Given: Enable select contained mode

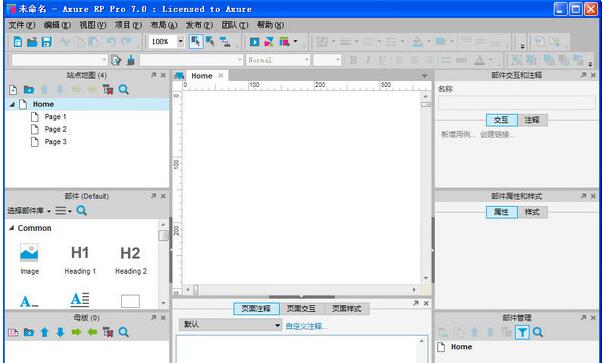Looking at the screenshot, I should pos(210,41).
